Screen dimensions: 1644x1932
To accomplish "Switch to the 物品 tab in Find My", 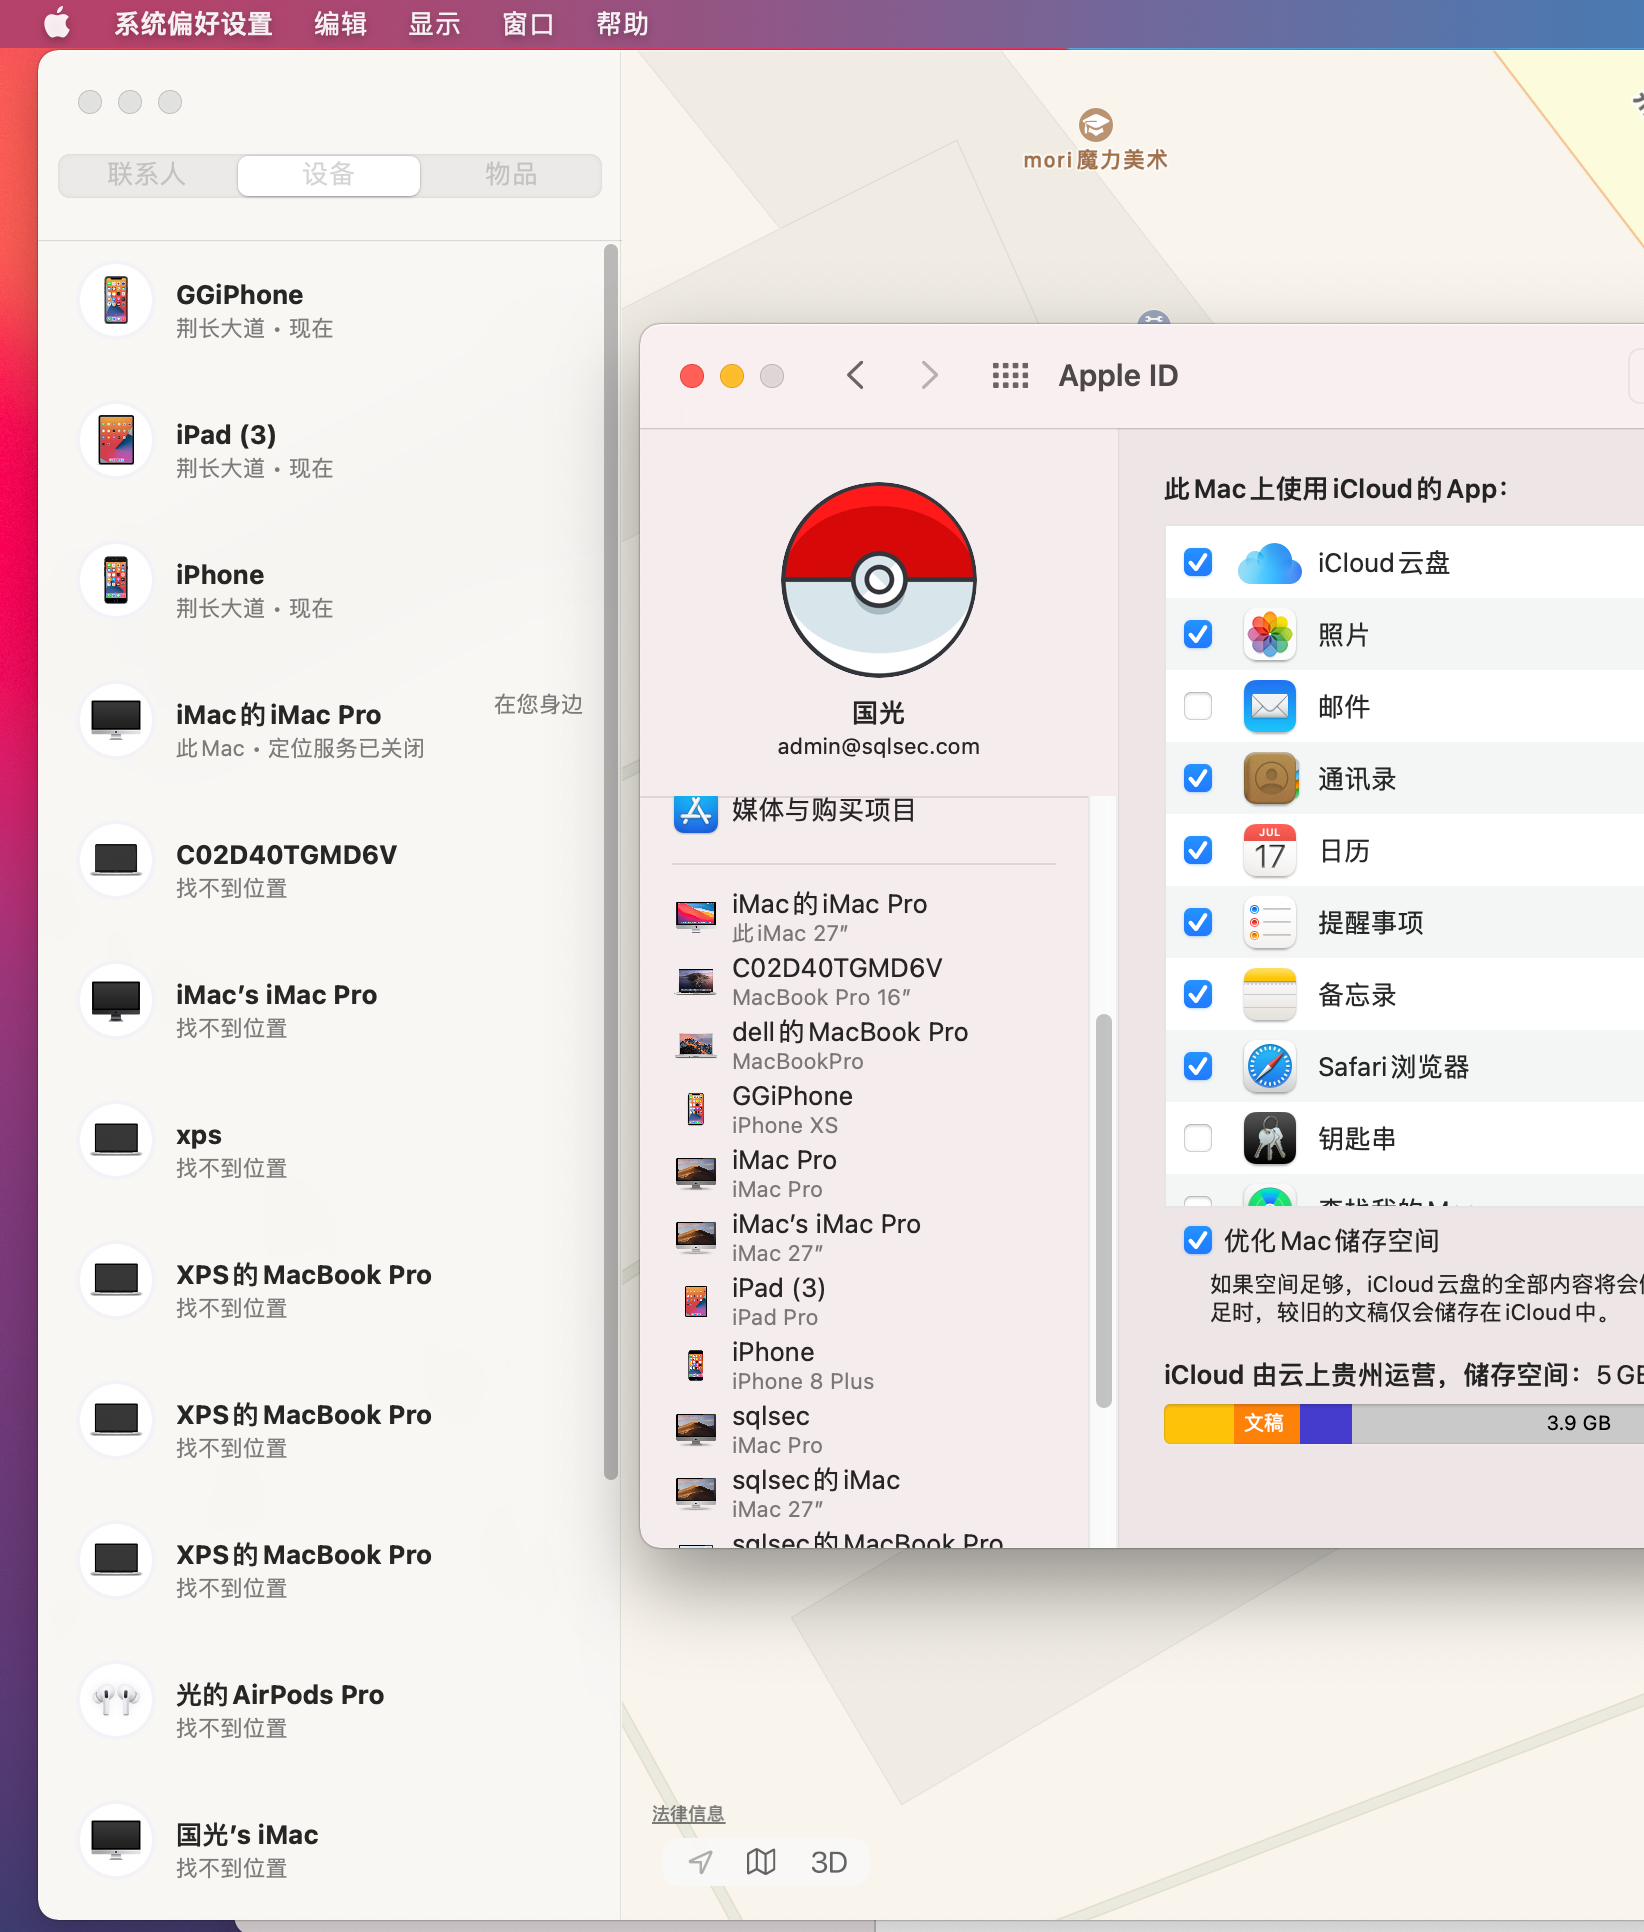I will [x=511, y=175].
